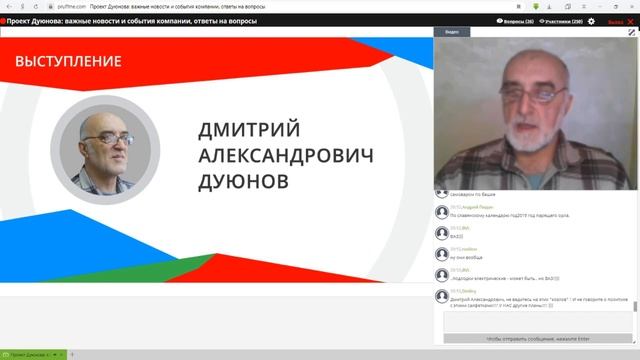Click the red Выход exit link
640x360 pixels.
pyautogui.click(x=615, y=22)
